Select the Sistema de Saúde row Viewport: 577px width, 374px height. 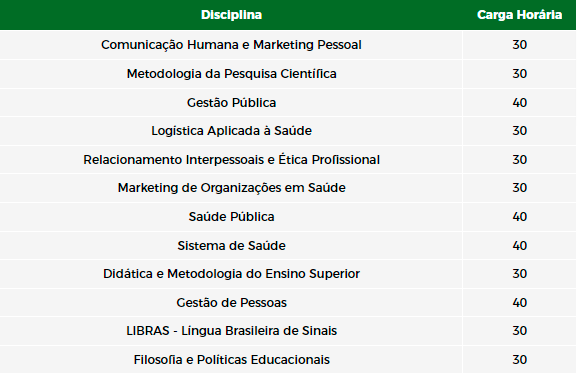[288, 246]
